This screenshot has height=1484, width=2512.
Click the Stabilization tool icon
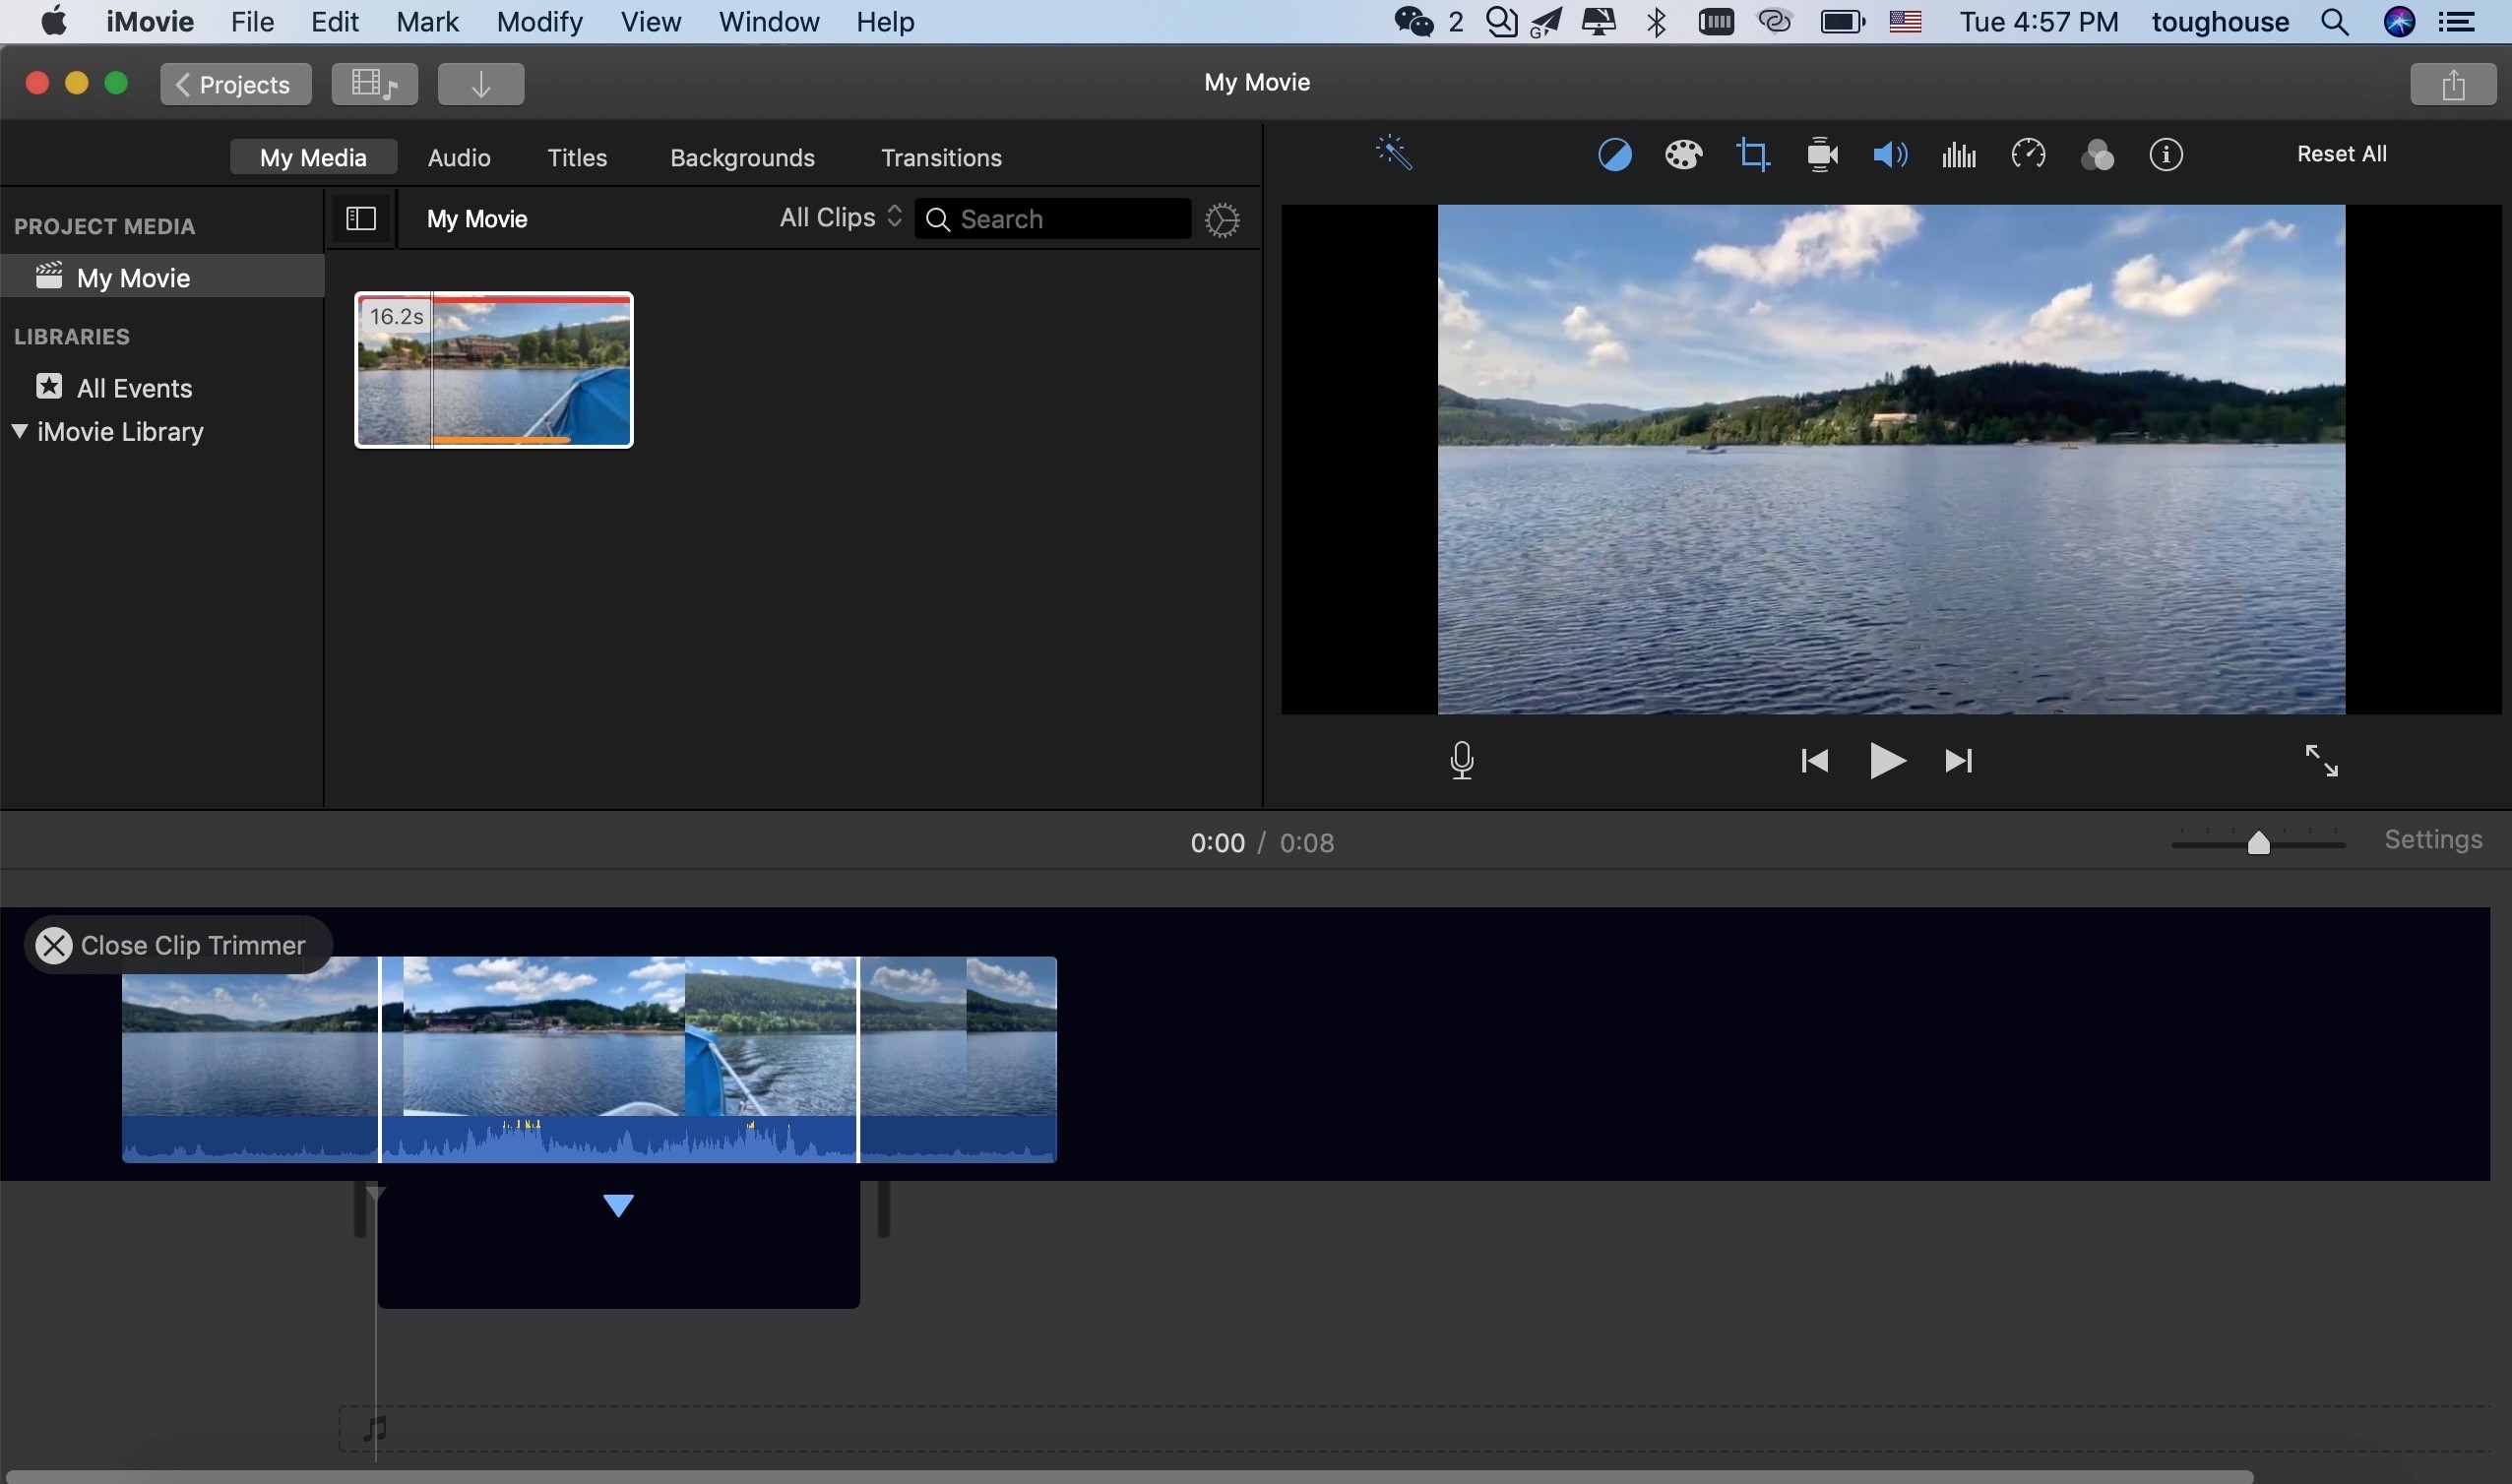1823,155
